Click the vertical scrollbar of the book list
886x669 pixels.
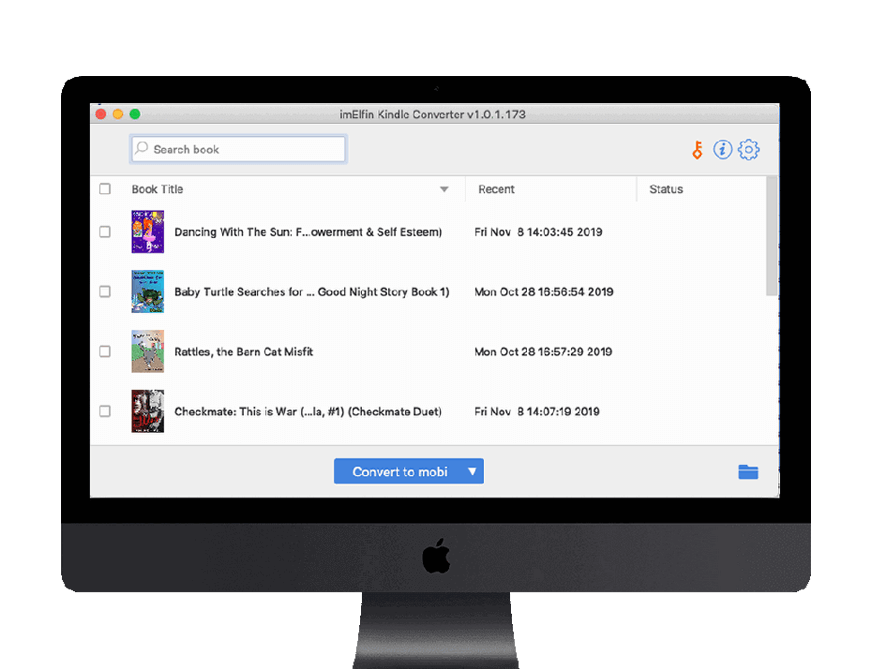point(771,236)
